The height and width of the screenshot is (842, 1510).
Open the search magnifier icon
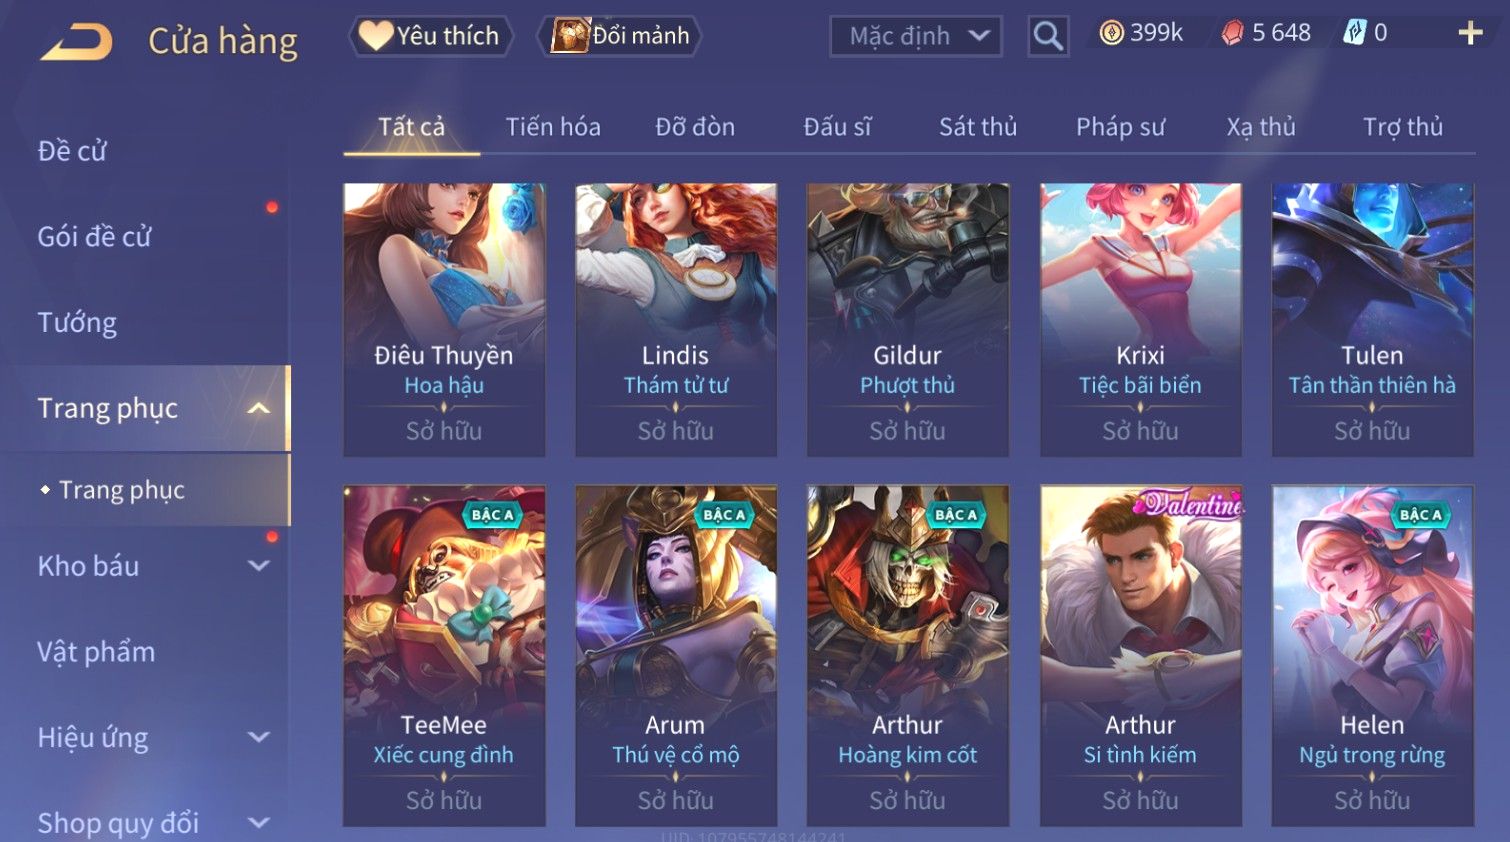click(x=1048, y=36)
